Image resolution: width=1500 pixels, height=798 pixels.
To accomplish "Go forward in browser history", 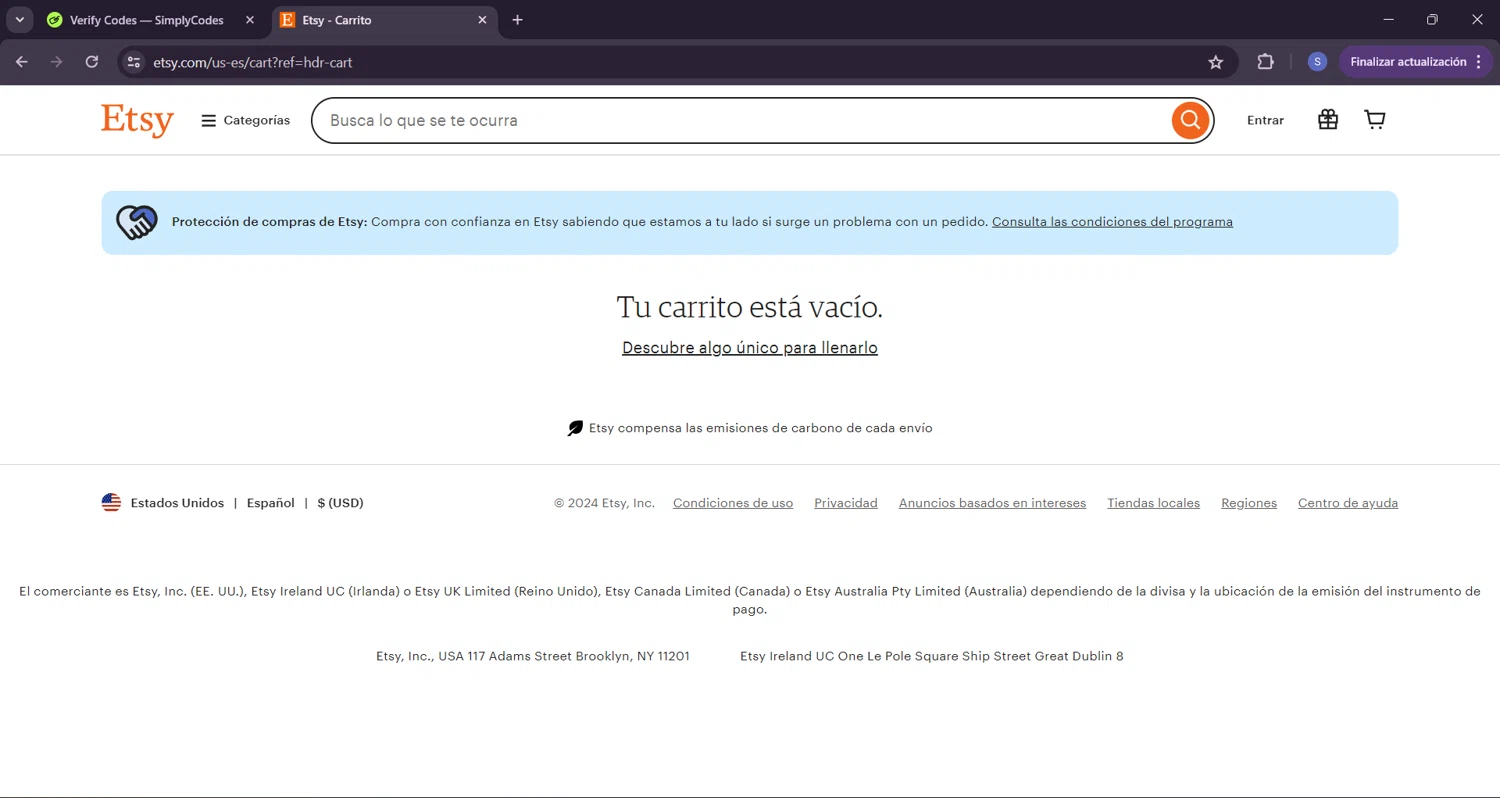I will [x=57, y=62].
